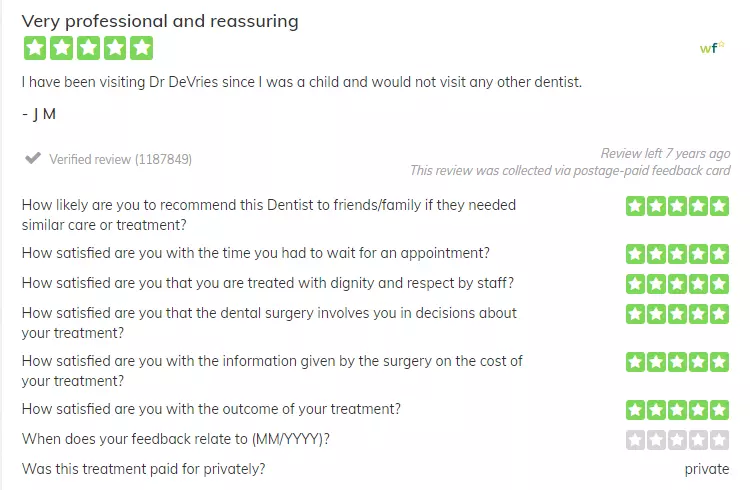Click fifth star of overall rating

point(142,48)
